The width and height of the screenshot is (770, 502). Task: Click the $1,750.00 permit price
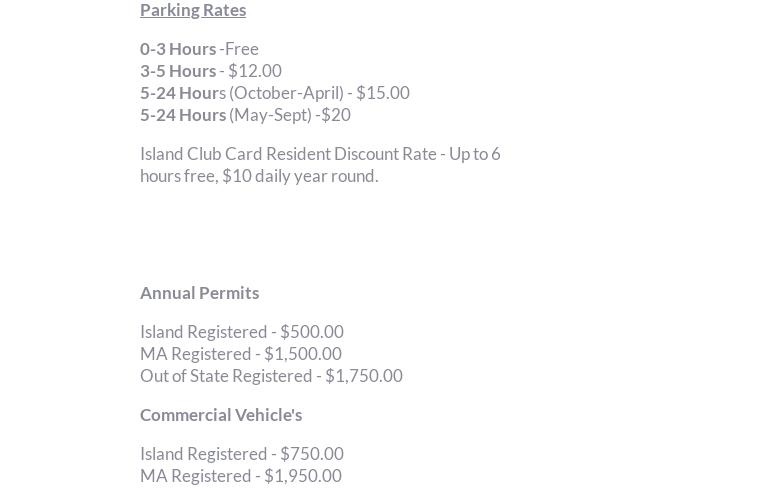tap(364, 376)
